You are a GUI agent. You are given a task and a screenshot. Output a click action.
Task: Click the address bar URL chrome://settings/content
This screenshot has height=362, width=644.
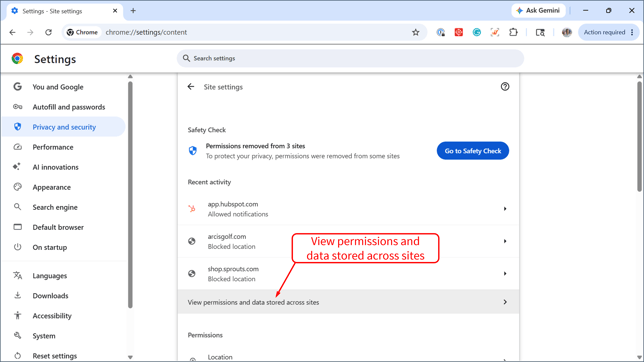coord(146,32)
